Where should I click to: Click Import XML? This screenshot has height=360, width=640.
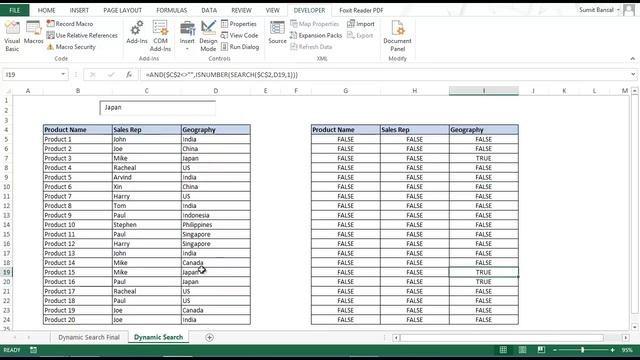[x=361, y=24]
